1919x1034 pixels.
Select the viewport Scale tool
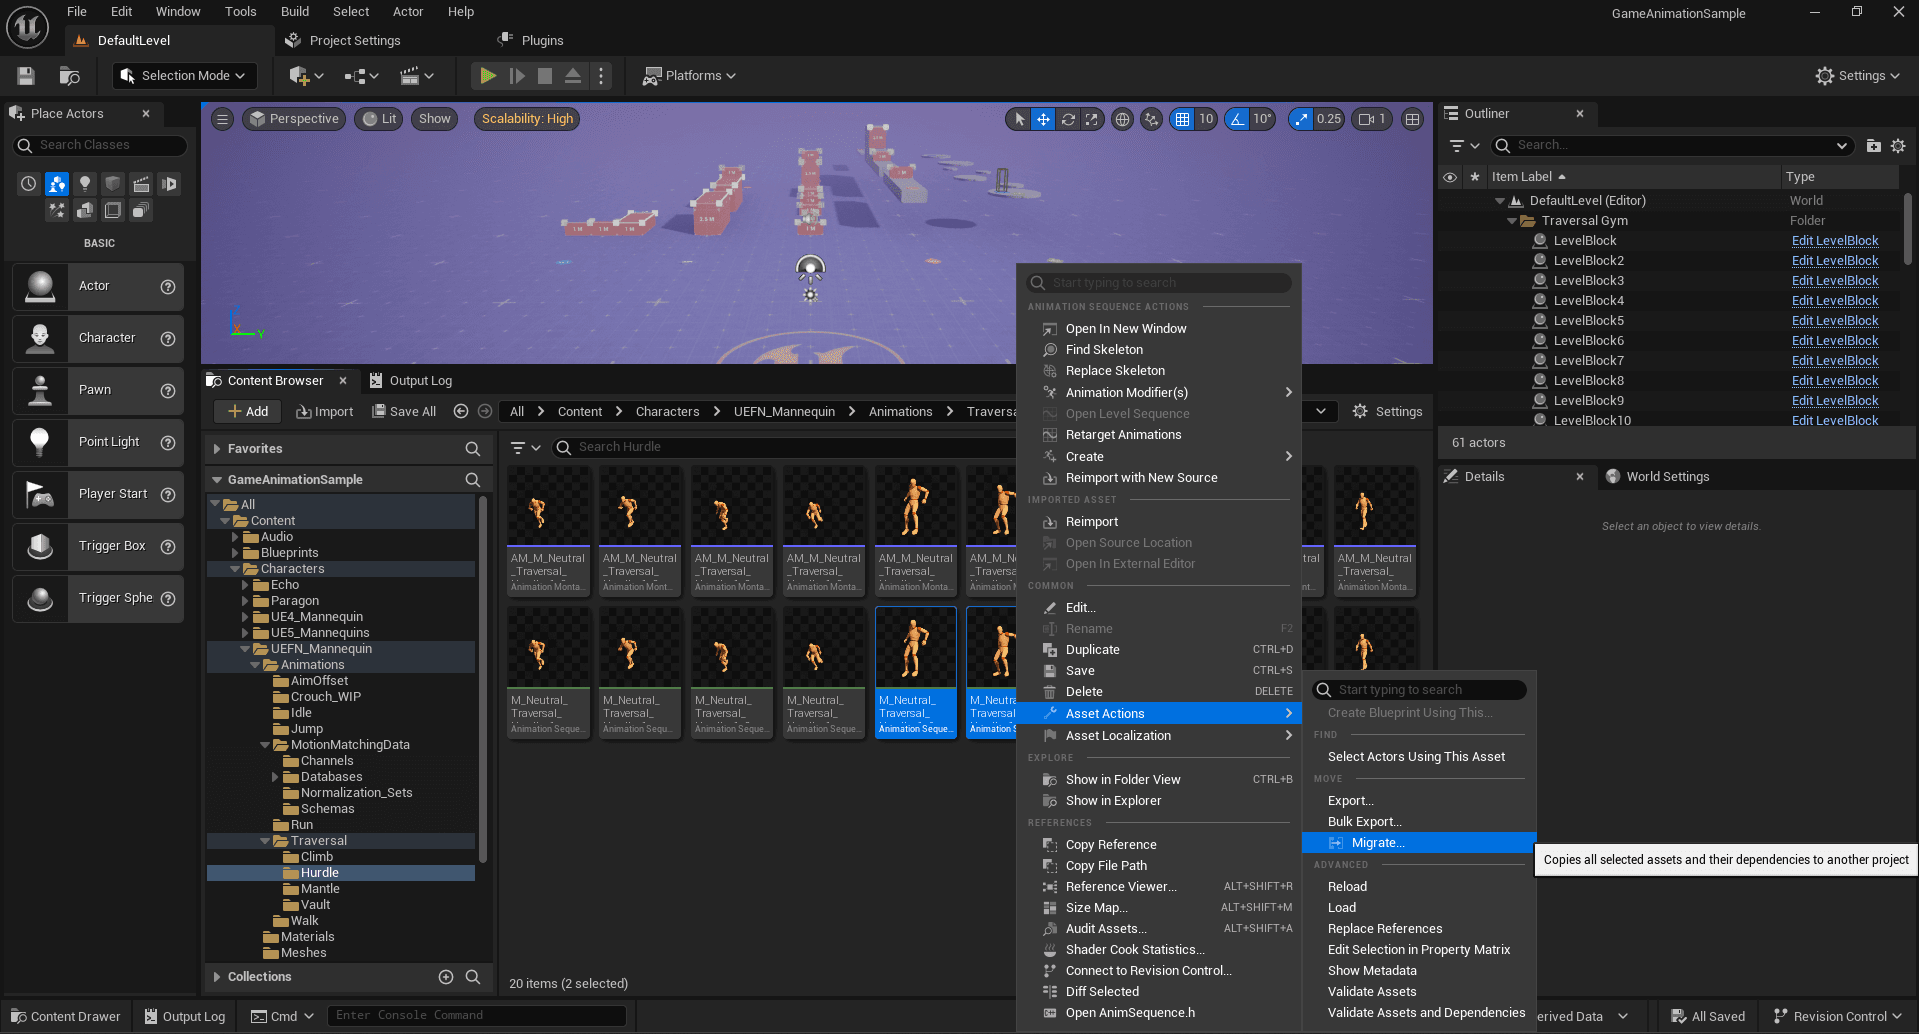click(x=1092, y=119)
